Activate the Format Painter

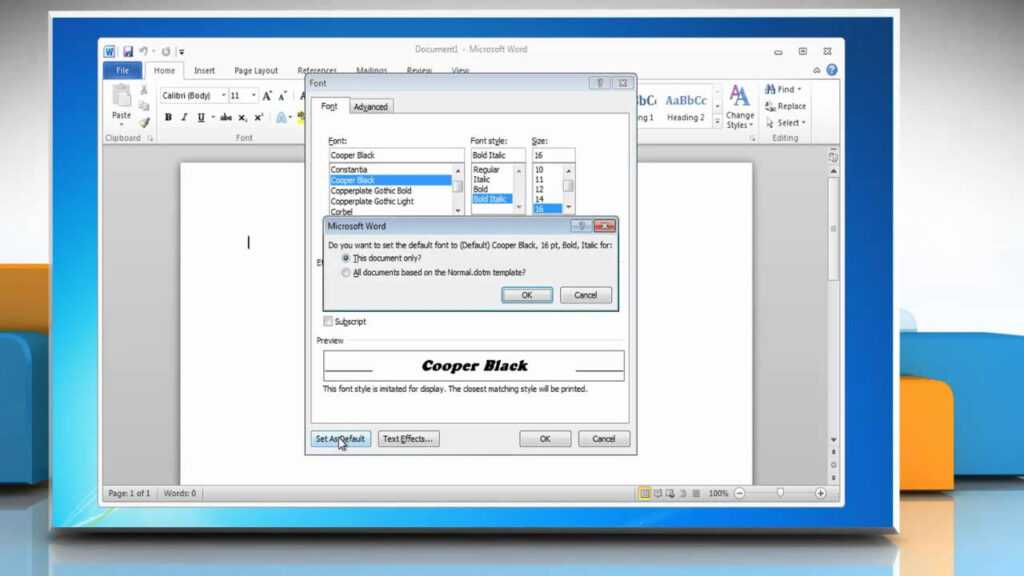click(x=144, y=122)
